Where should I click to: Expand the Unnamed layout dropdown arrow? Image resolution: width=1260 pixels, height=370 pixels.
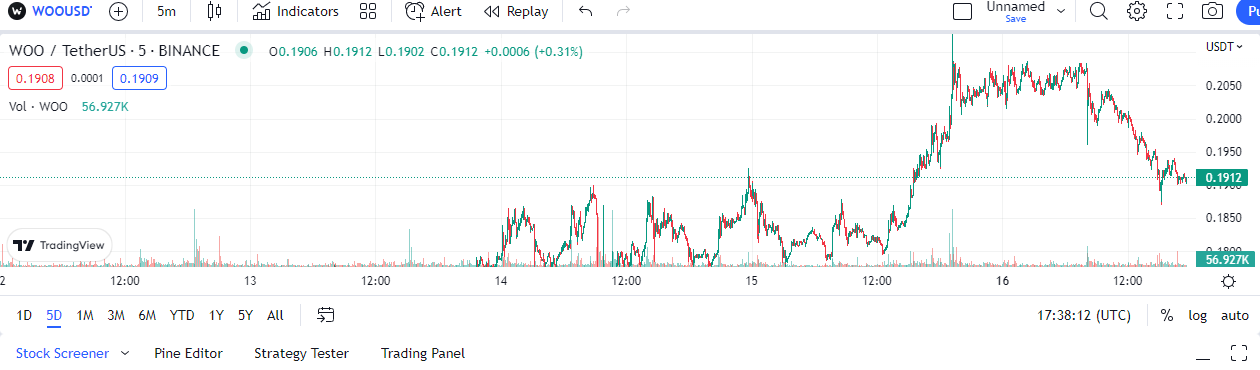coord(1061,12)
